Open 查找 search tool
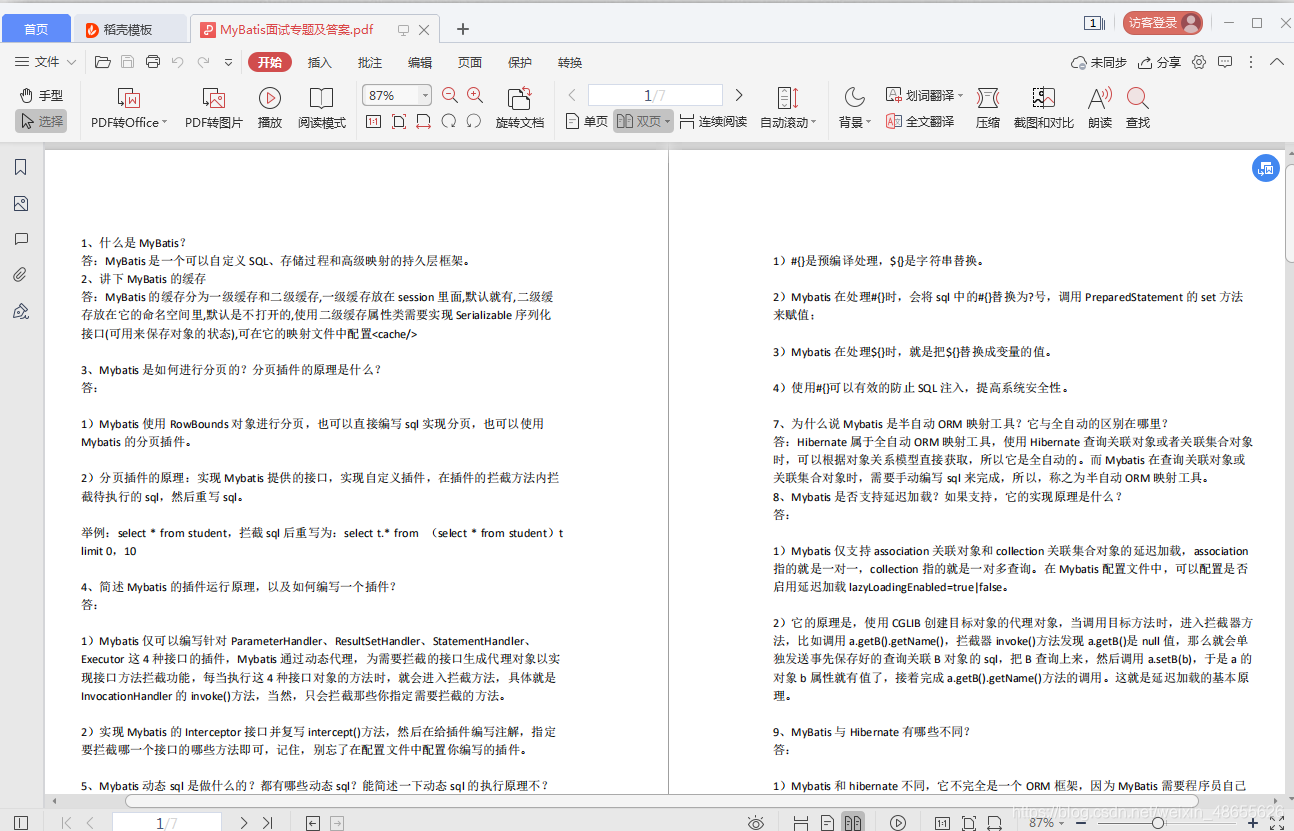Image resolution: width=1294 pixels, height=831 pixels. click(1137, 109)
